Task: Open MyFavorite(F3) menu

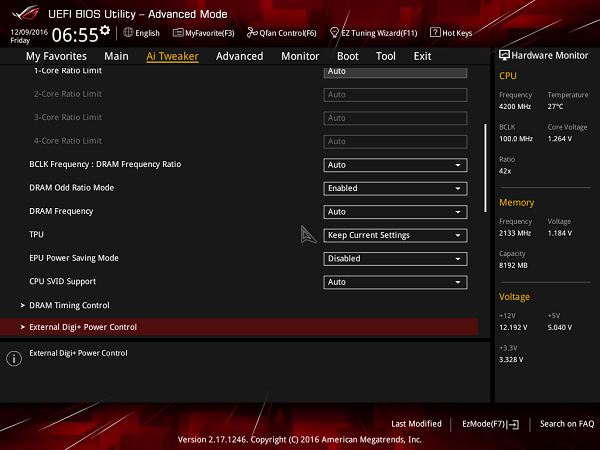Action: coord(204,33)
